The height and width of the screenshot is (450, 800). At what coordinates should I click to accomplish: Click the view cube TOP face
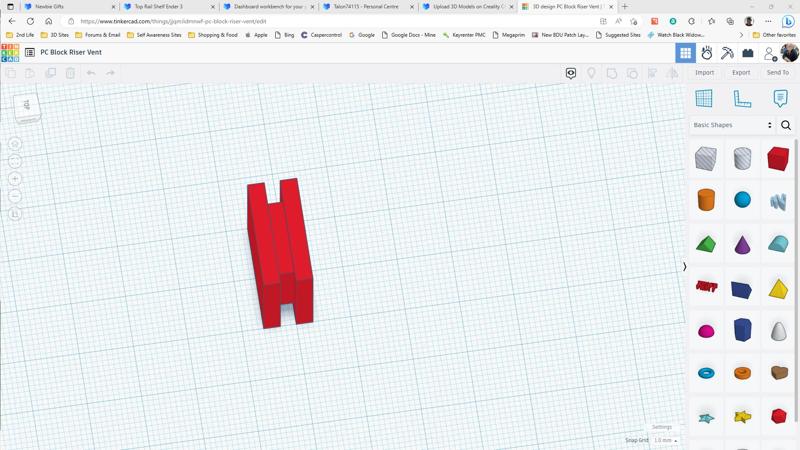[27, 105]
